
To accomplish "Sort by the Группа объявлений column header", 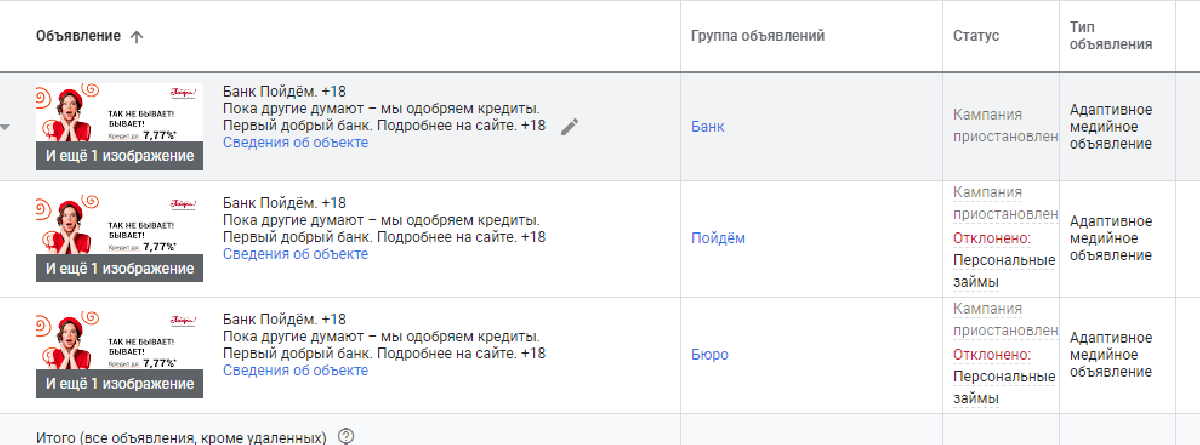I will 757,36.
